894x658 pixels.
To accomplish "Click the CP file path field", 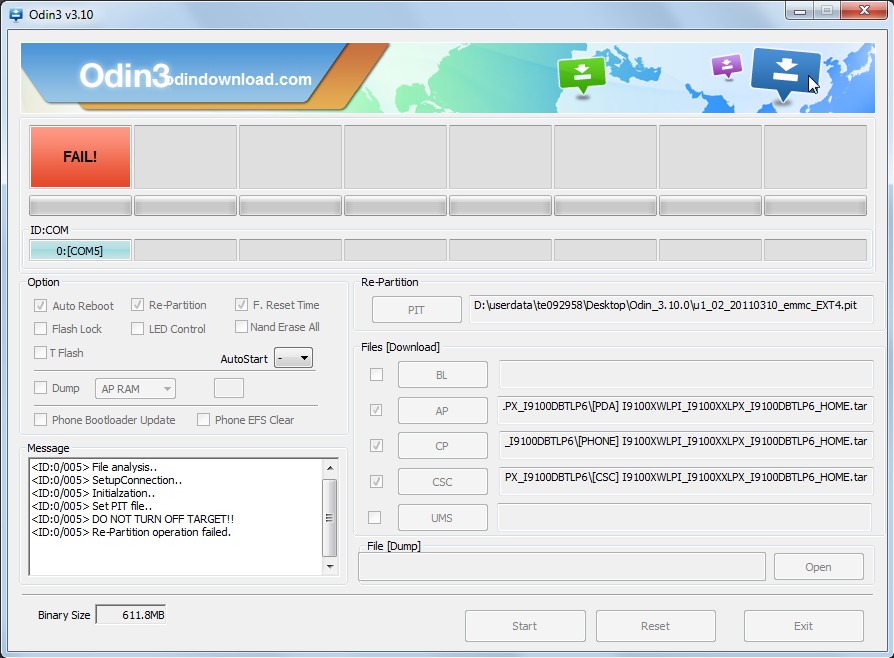I will (686, 445).
